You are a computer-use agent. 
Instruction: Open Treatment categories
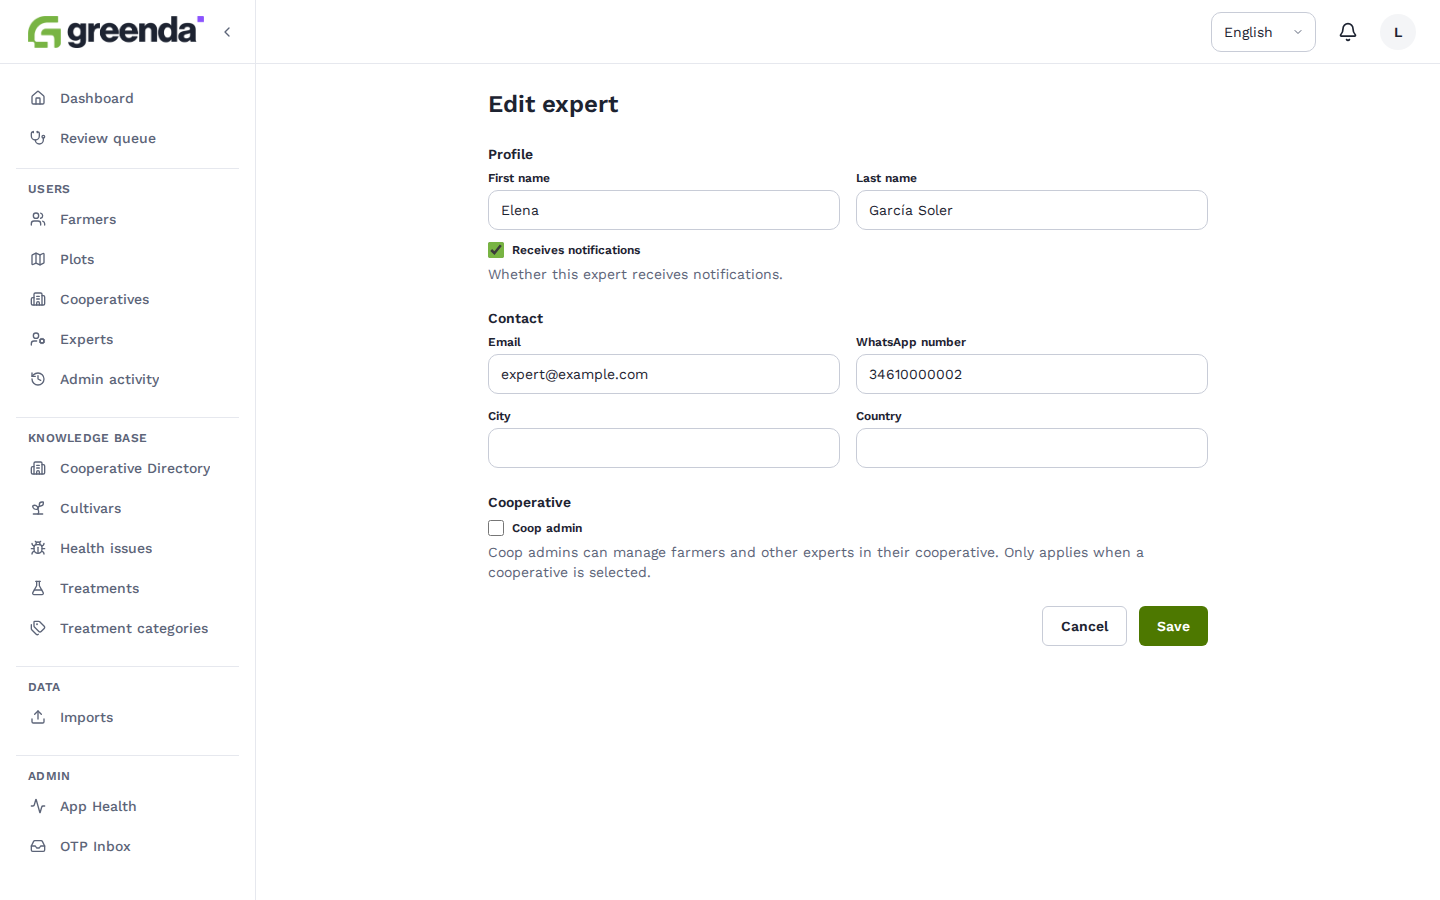[127, 628]
